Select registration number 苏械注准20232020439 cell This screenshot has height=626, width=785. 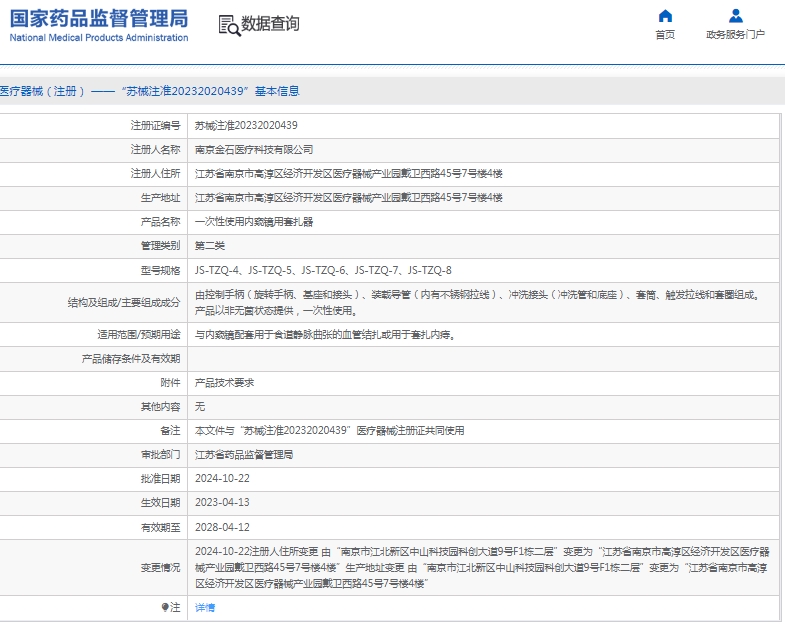[x=246, y=126]
